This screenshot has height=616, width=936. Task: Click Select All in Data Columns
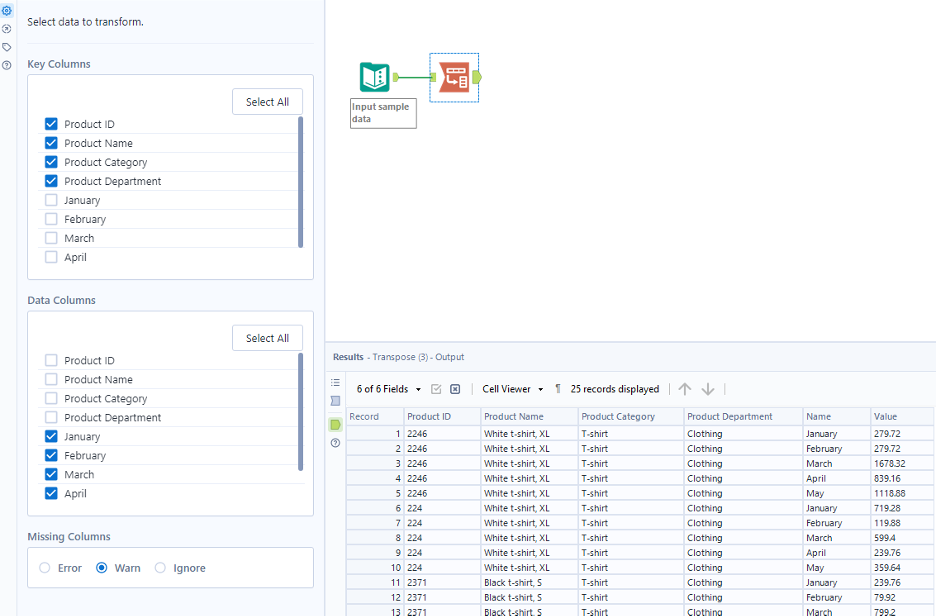click(x=267, y=338)
